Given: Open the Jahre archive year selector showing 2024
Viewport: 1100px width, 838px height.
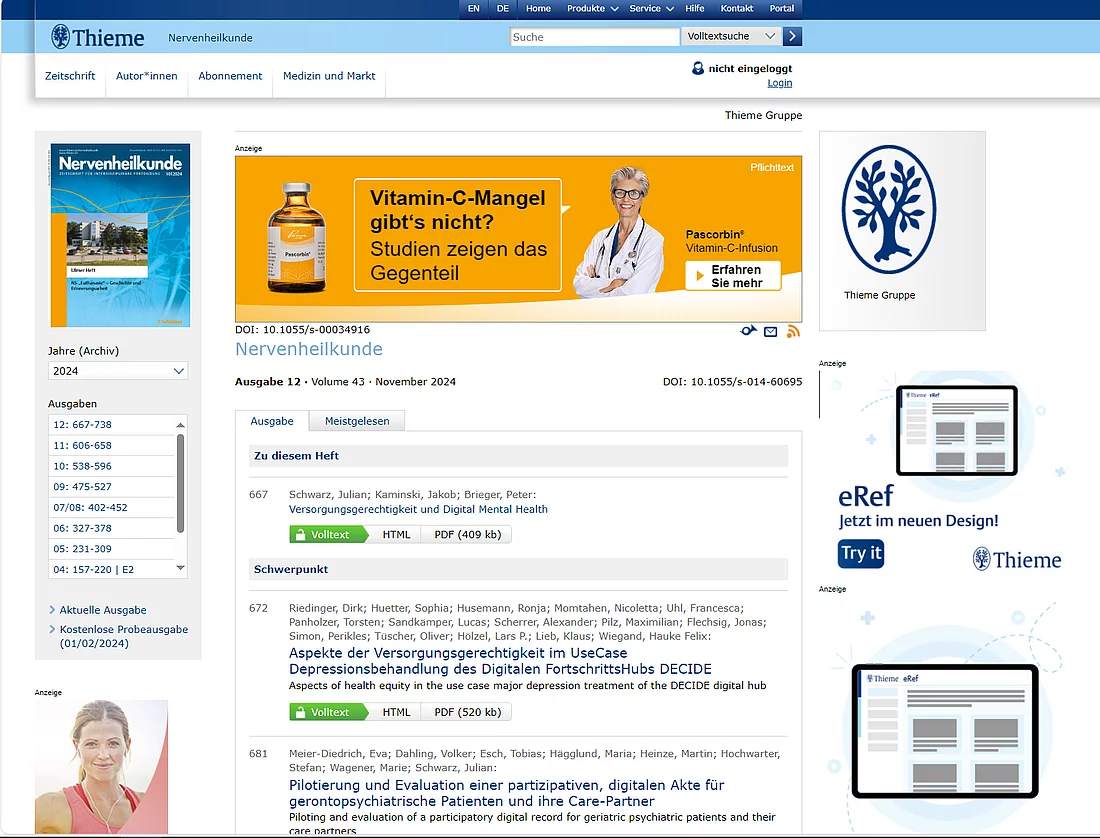Looking at the screenshot, I should coord(117,371).
